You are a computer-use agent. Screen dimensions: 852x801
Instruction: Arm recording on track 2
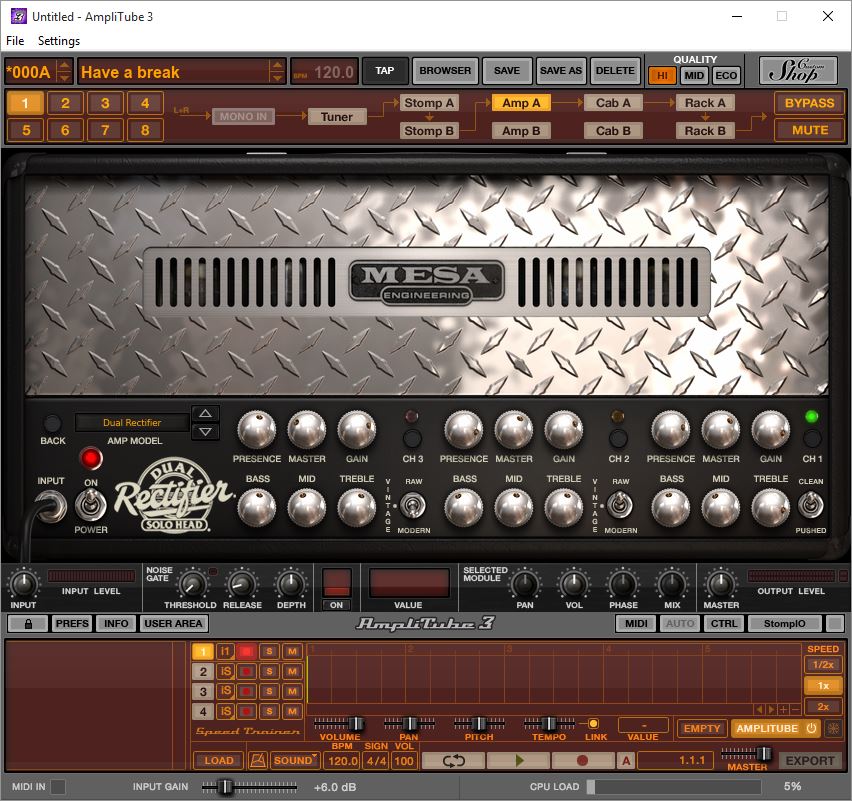coord(246,672)
